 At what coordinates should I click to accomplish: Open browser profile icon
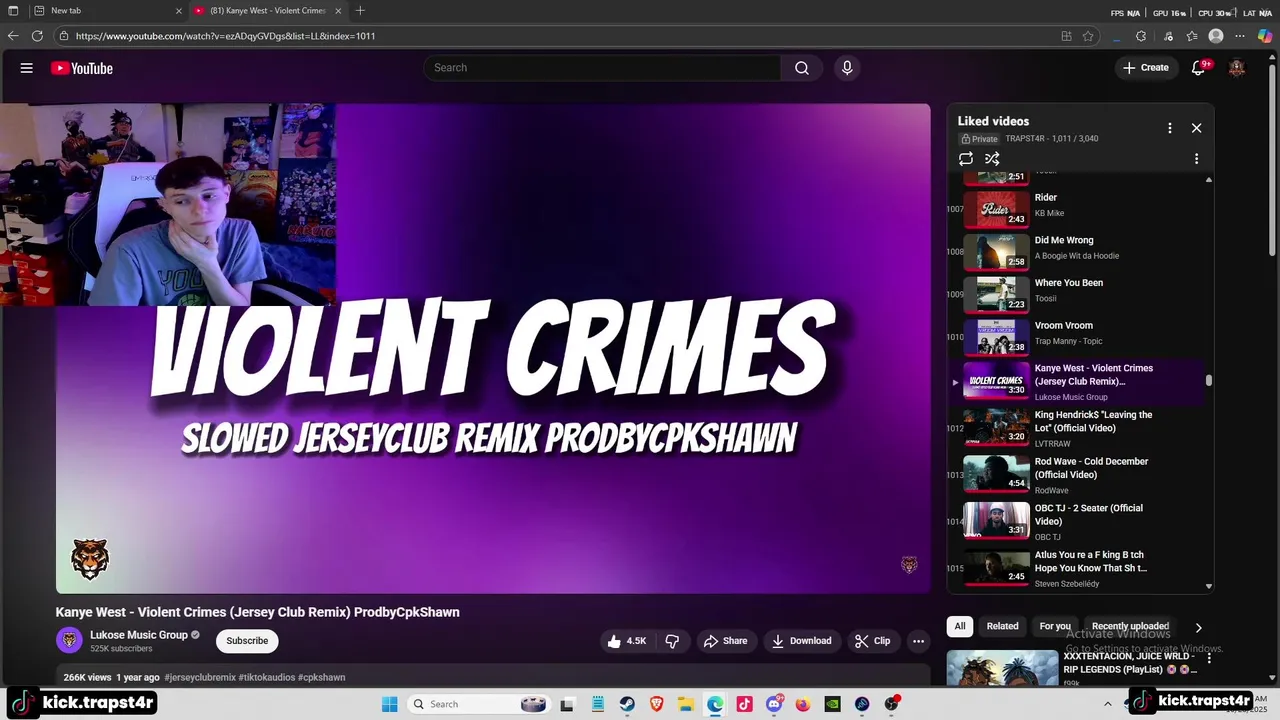pyautogui.click(x=1216, y=36)
